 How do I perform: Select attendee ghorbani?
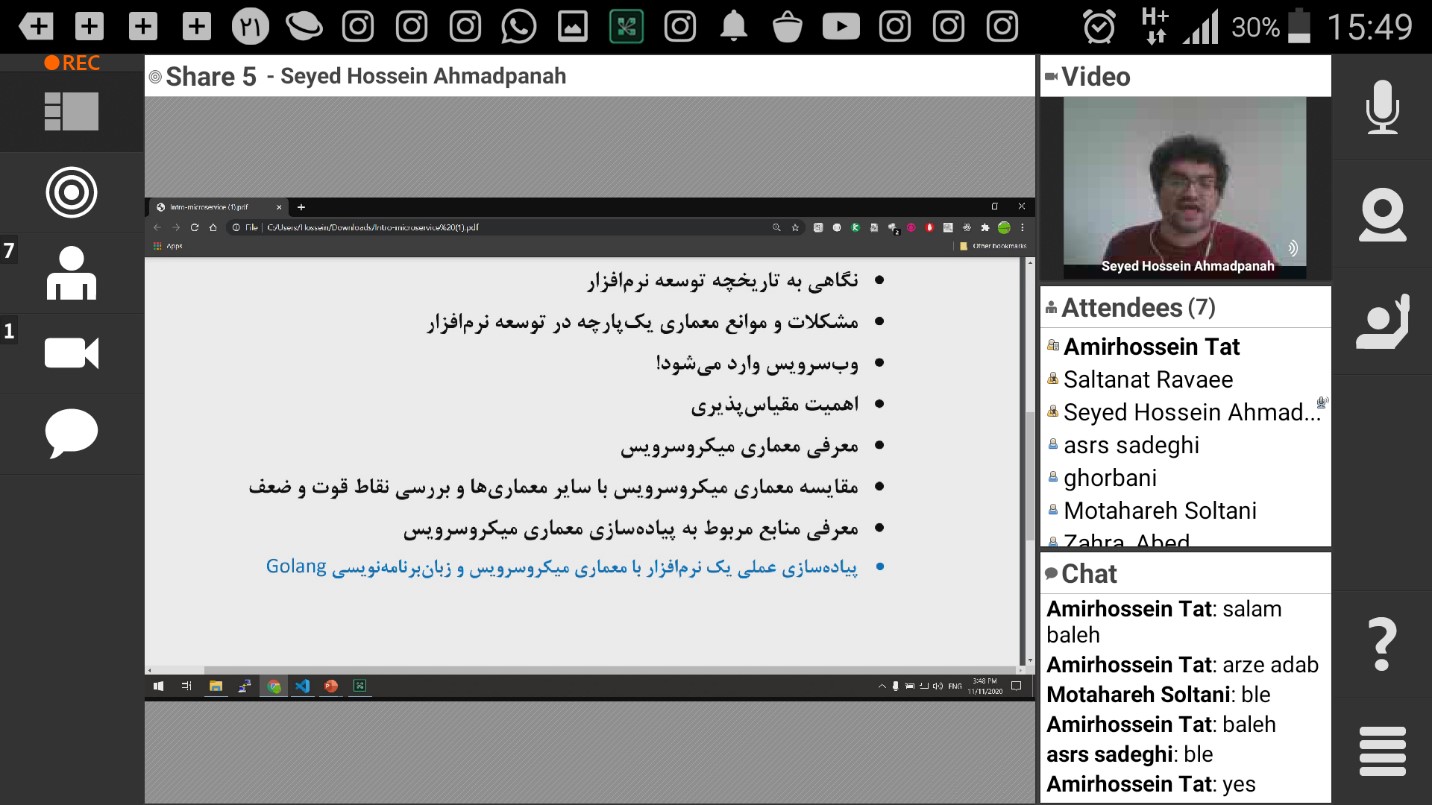pos(1110,478)
